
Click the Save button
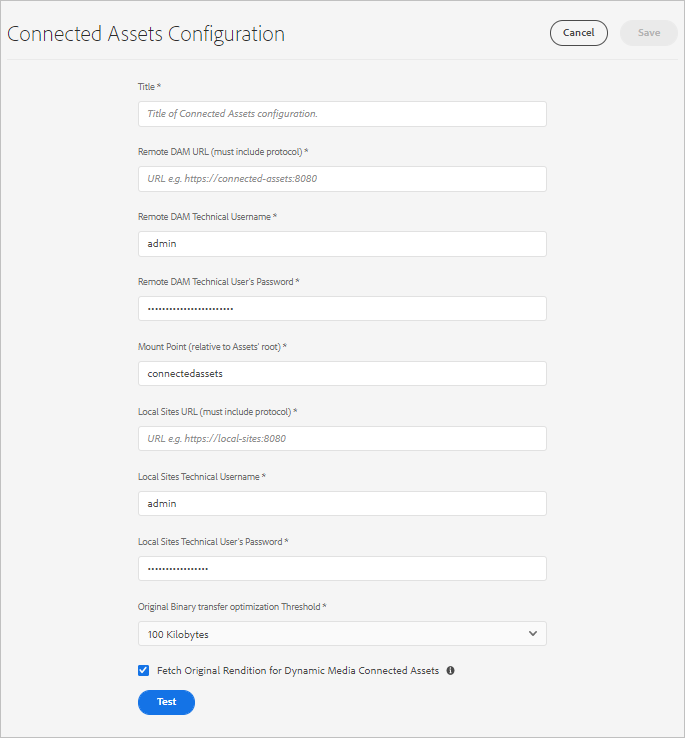click(649, 33)
